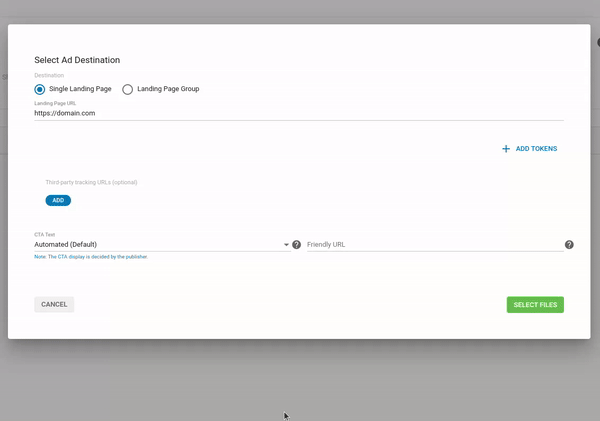Click the green Select Files button

coord(535,304)
